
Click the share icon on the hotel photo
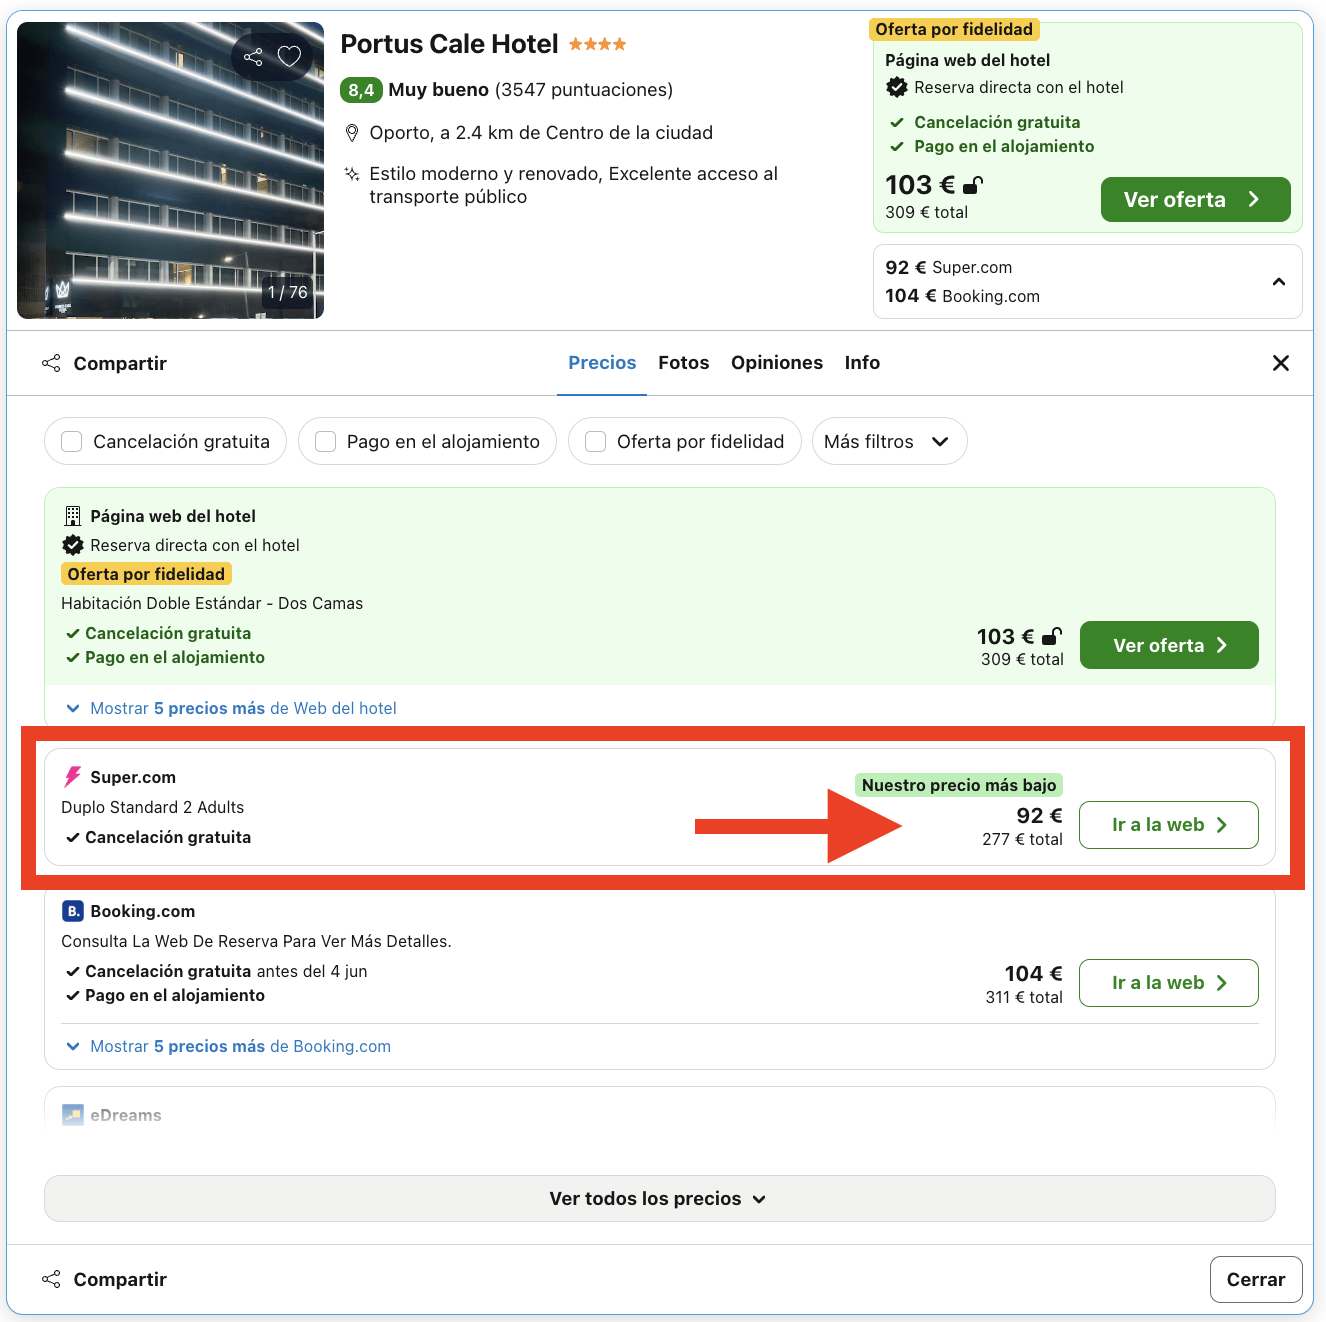(253, 57)
